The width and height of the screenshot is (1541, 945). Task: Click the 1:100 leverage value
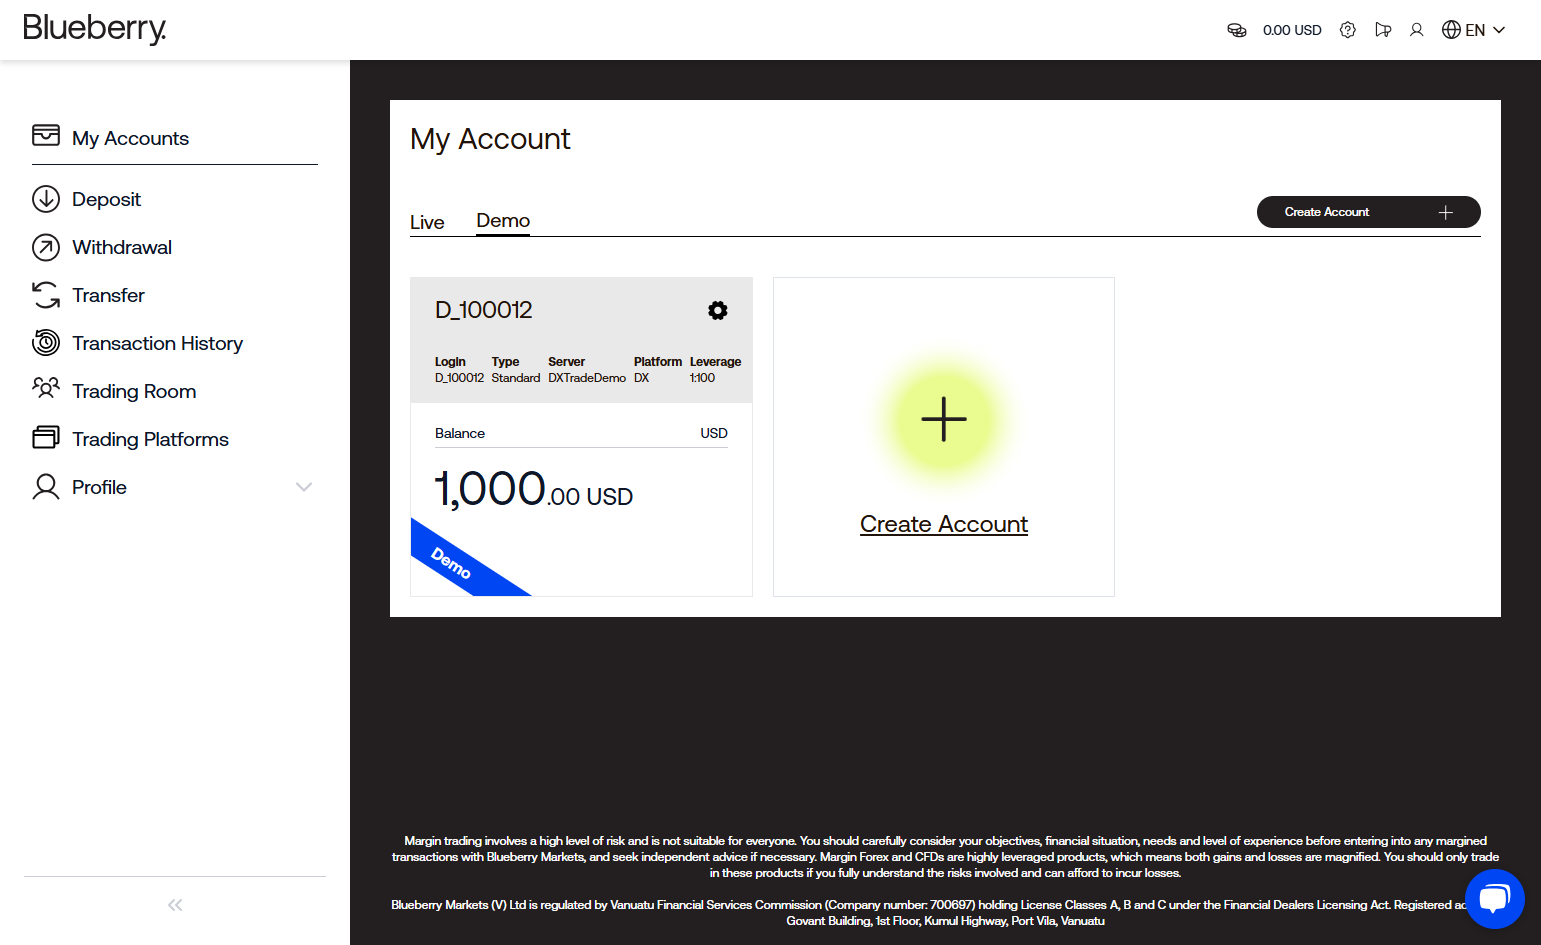pos(702,378)
